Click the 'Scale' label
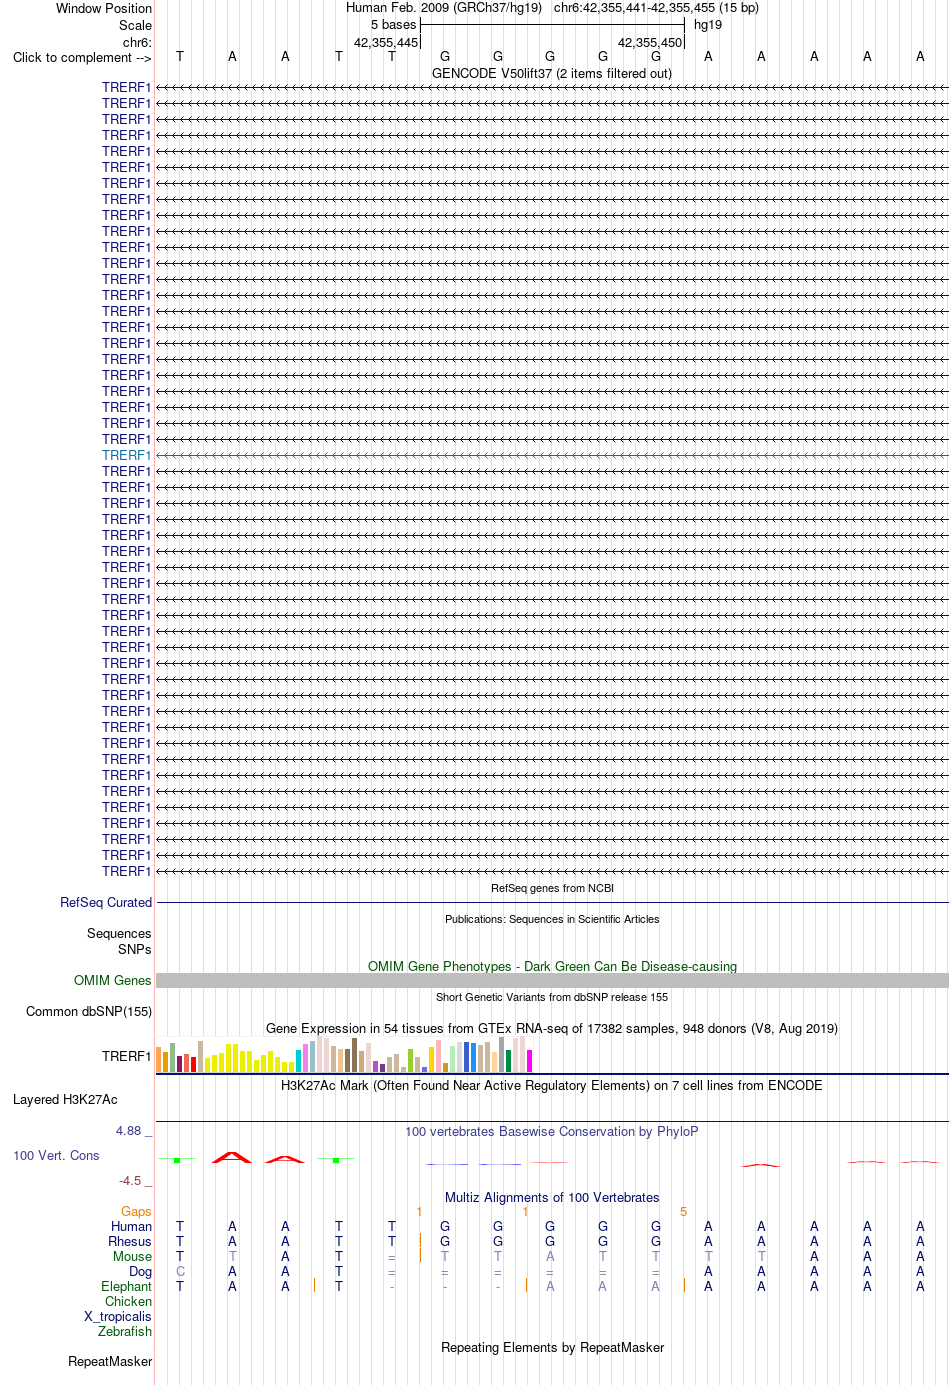This screenshot has width=950, height=1385. click(x=135, y=25)
